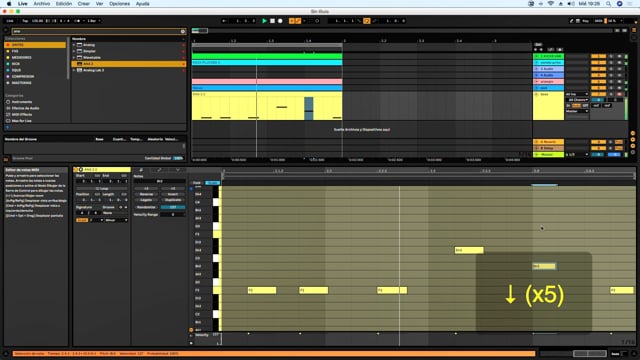Click the clear search icon in the browser
Image resolution: width=640 pixels, height=360 pixels.
coord(183,31)
